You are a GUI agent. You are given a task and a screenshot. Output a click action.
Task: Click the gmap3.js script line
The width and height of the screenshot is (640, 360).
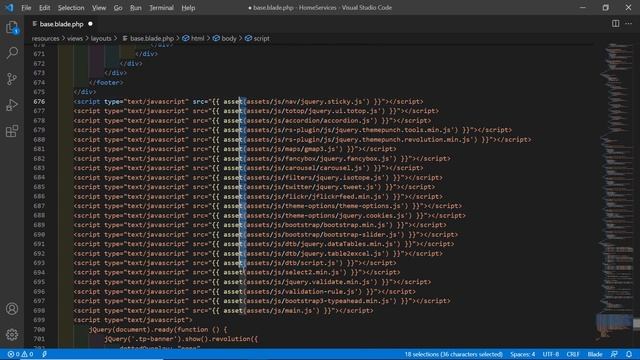[x=235, y=149]
